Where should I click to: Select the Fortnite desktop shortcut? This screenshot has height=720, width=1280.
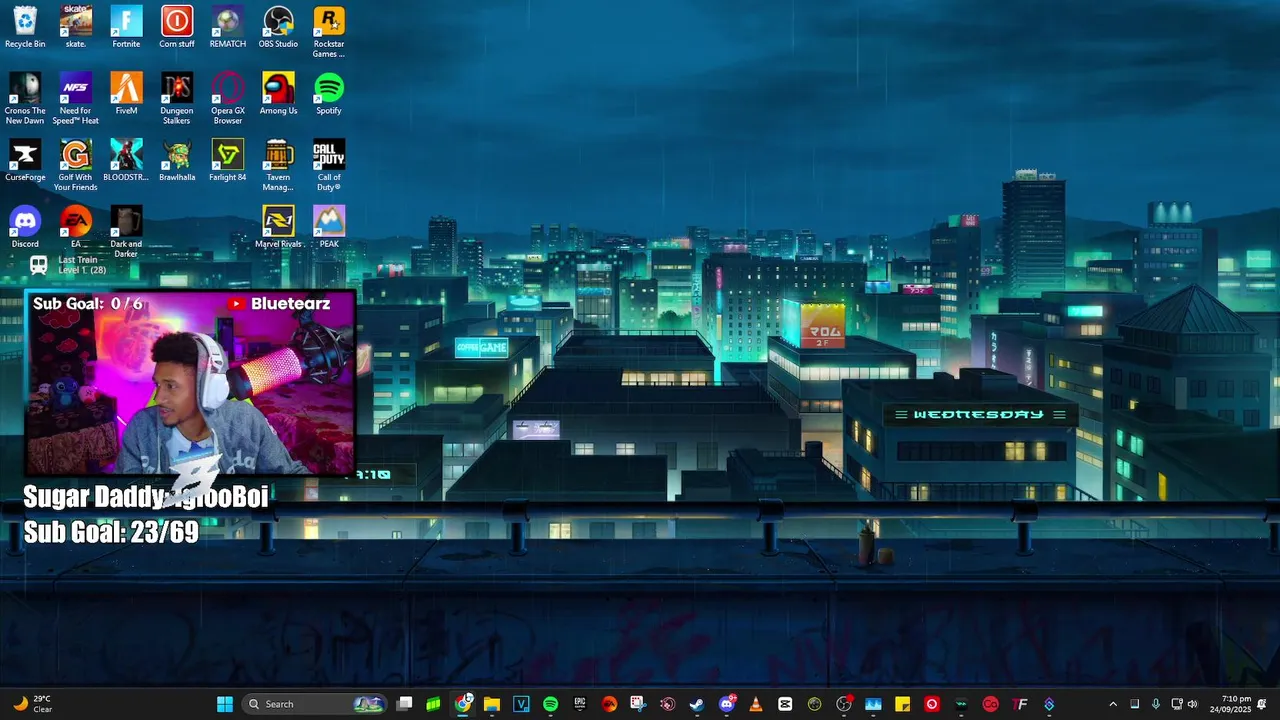click(126, 27)
